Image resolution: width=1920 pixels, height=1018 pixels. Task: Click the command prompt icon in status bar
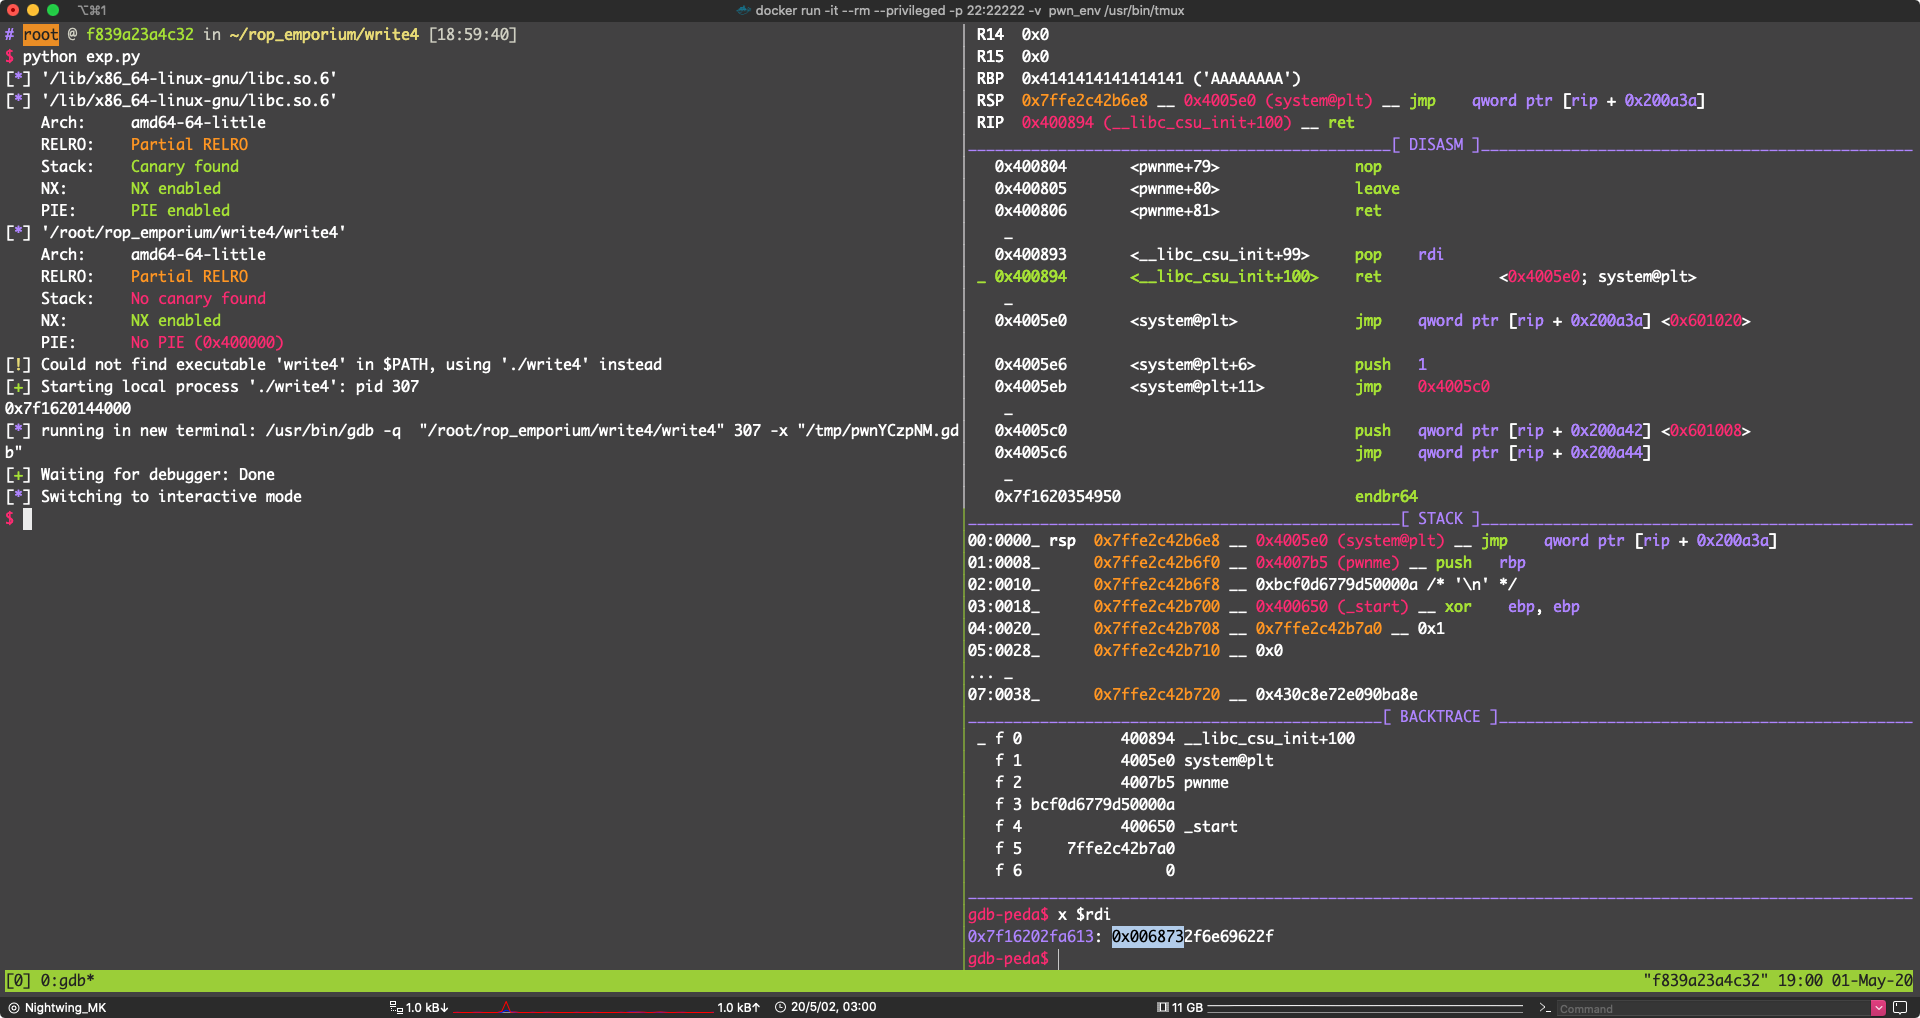1545,1007
